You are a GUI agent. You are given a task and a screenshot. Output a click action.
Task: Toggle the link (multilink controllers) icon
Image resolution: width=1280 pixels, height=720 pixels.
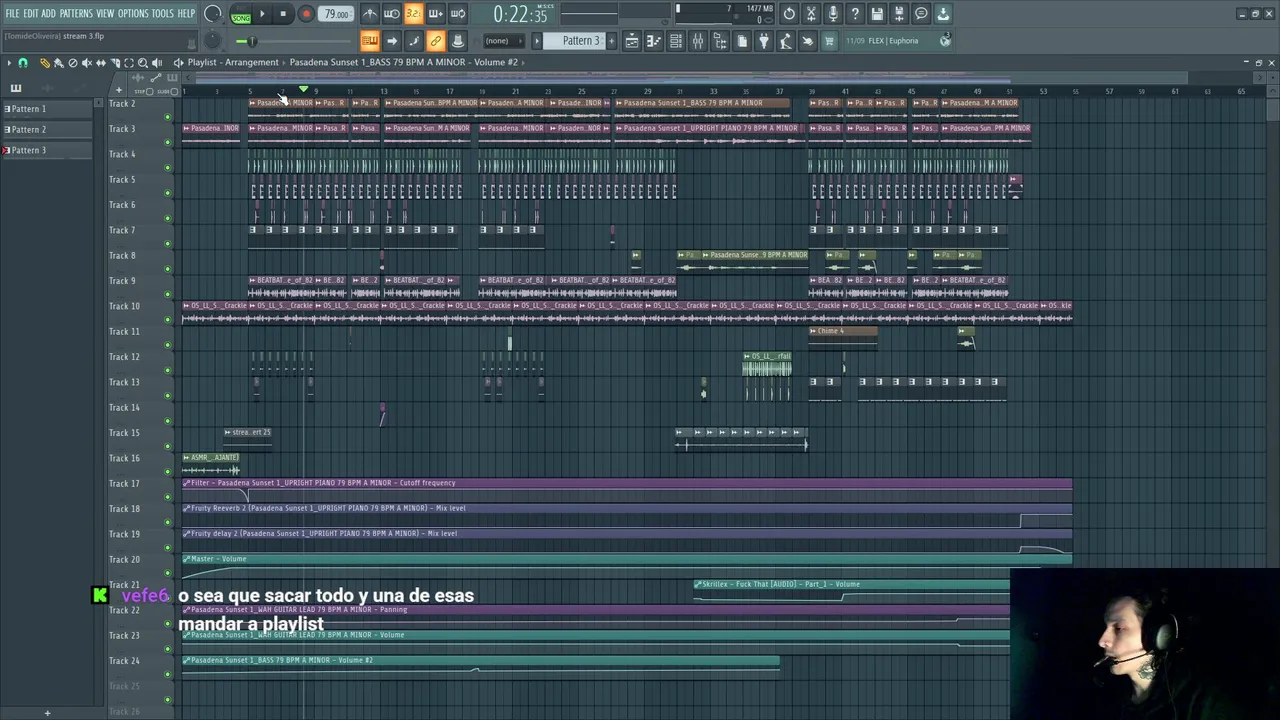pyautogui.click(x=436, y=41)
